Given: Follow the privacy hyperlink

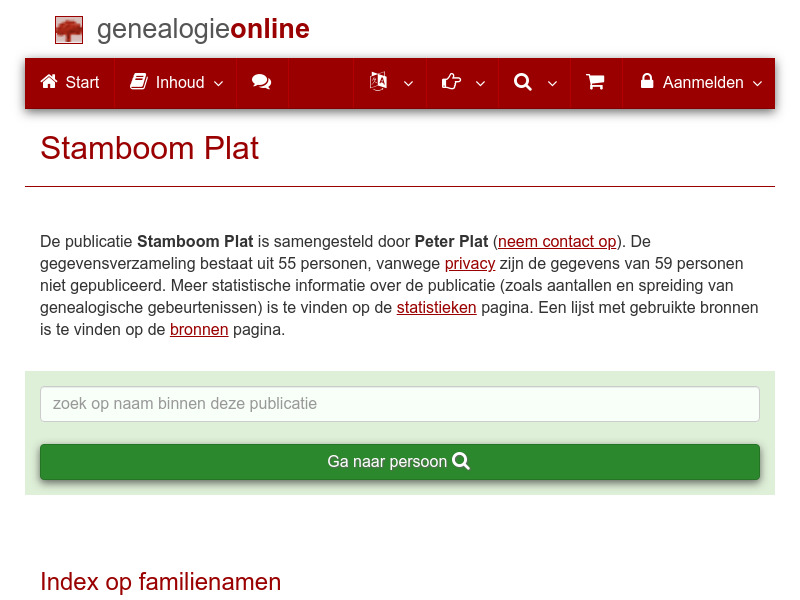Looking at the screenshot, I should coord(470,263).
